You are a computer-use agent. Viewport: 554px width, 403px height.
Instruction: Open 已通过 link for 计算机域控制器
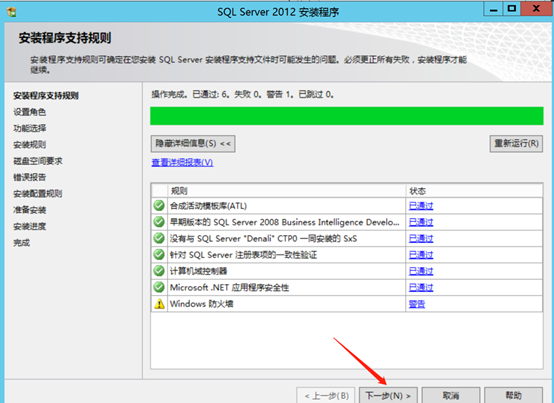[x=421, y=271]
